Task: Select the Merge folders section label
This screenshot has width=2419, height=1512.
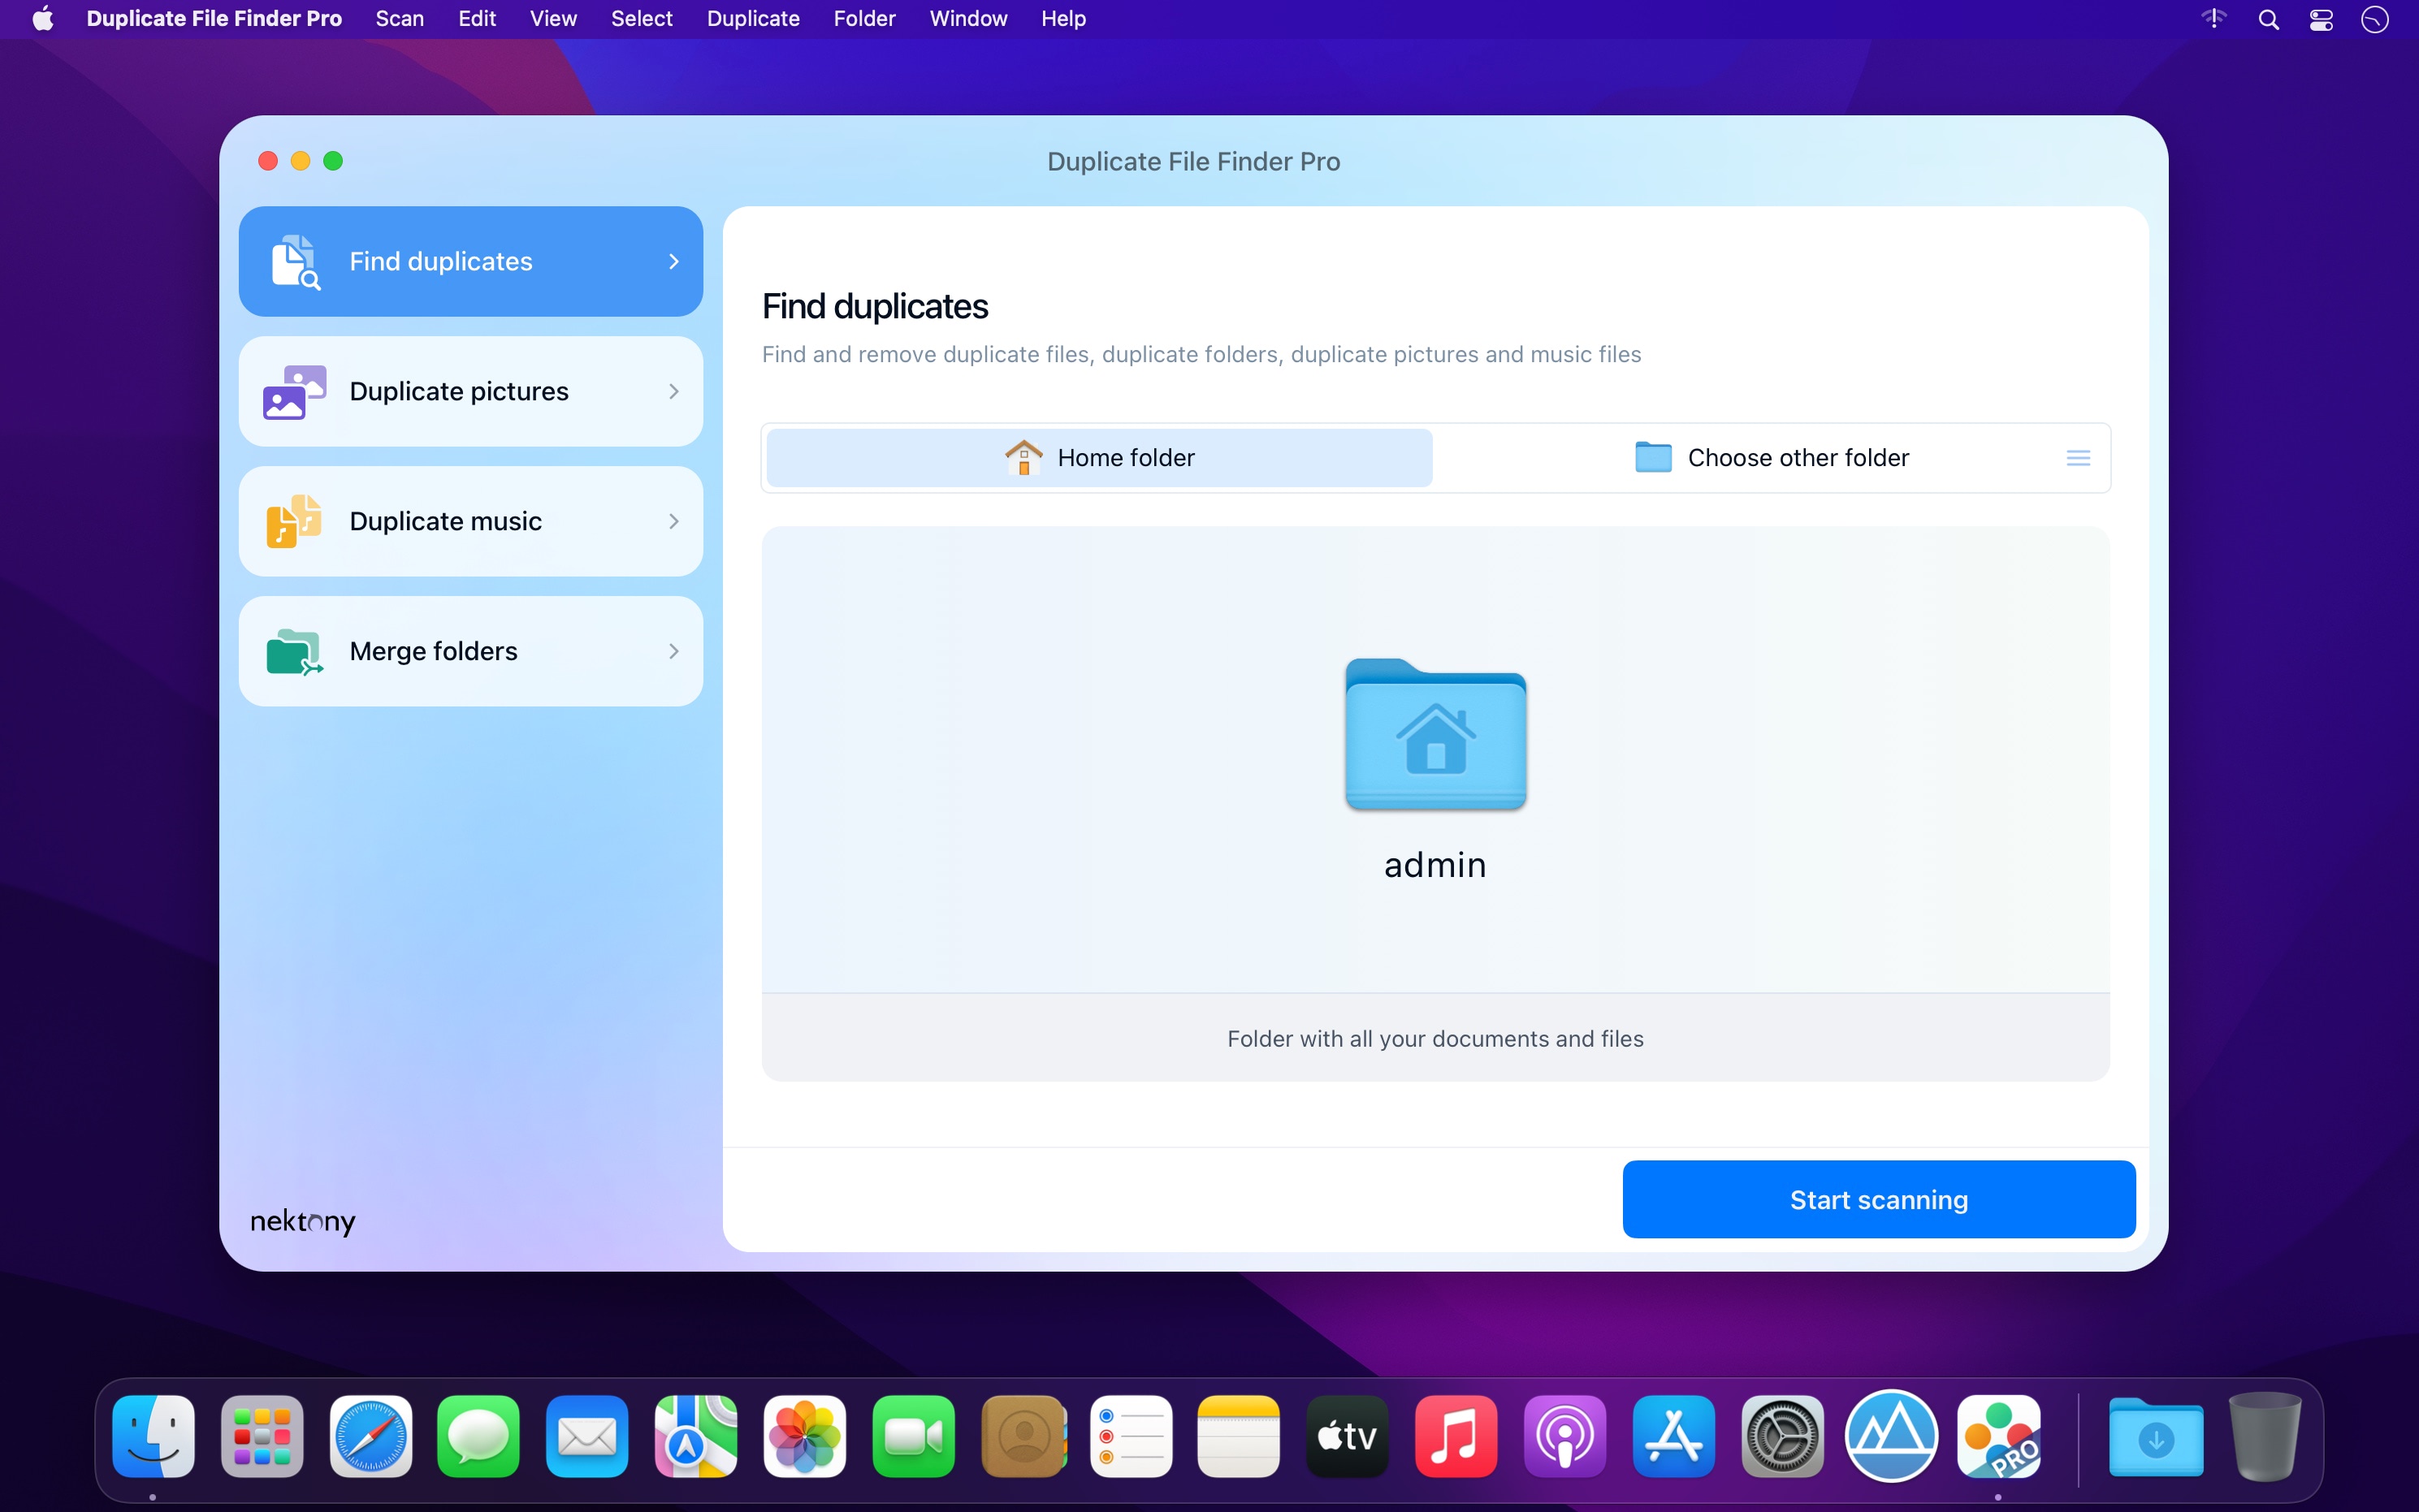Action: 434,651
